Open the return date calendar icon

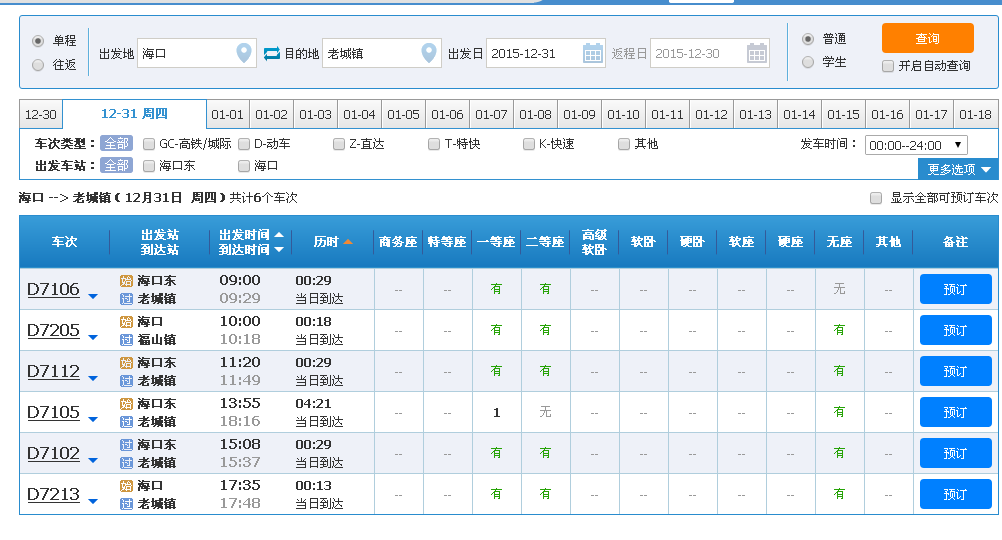[757, 53]
